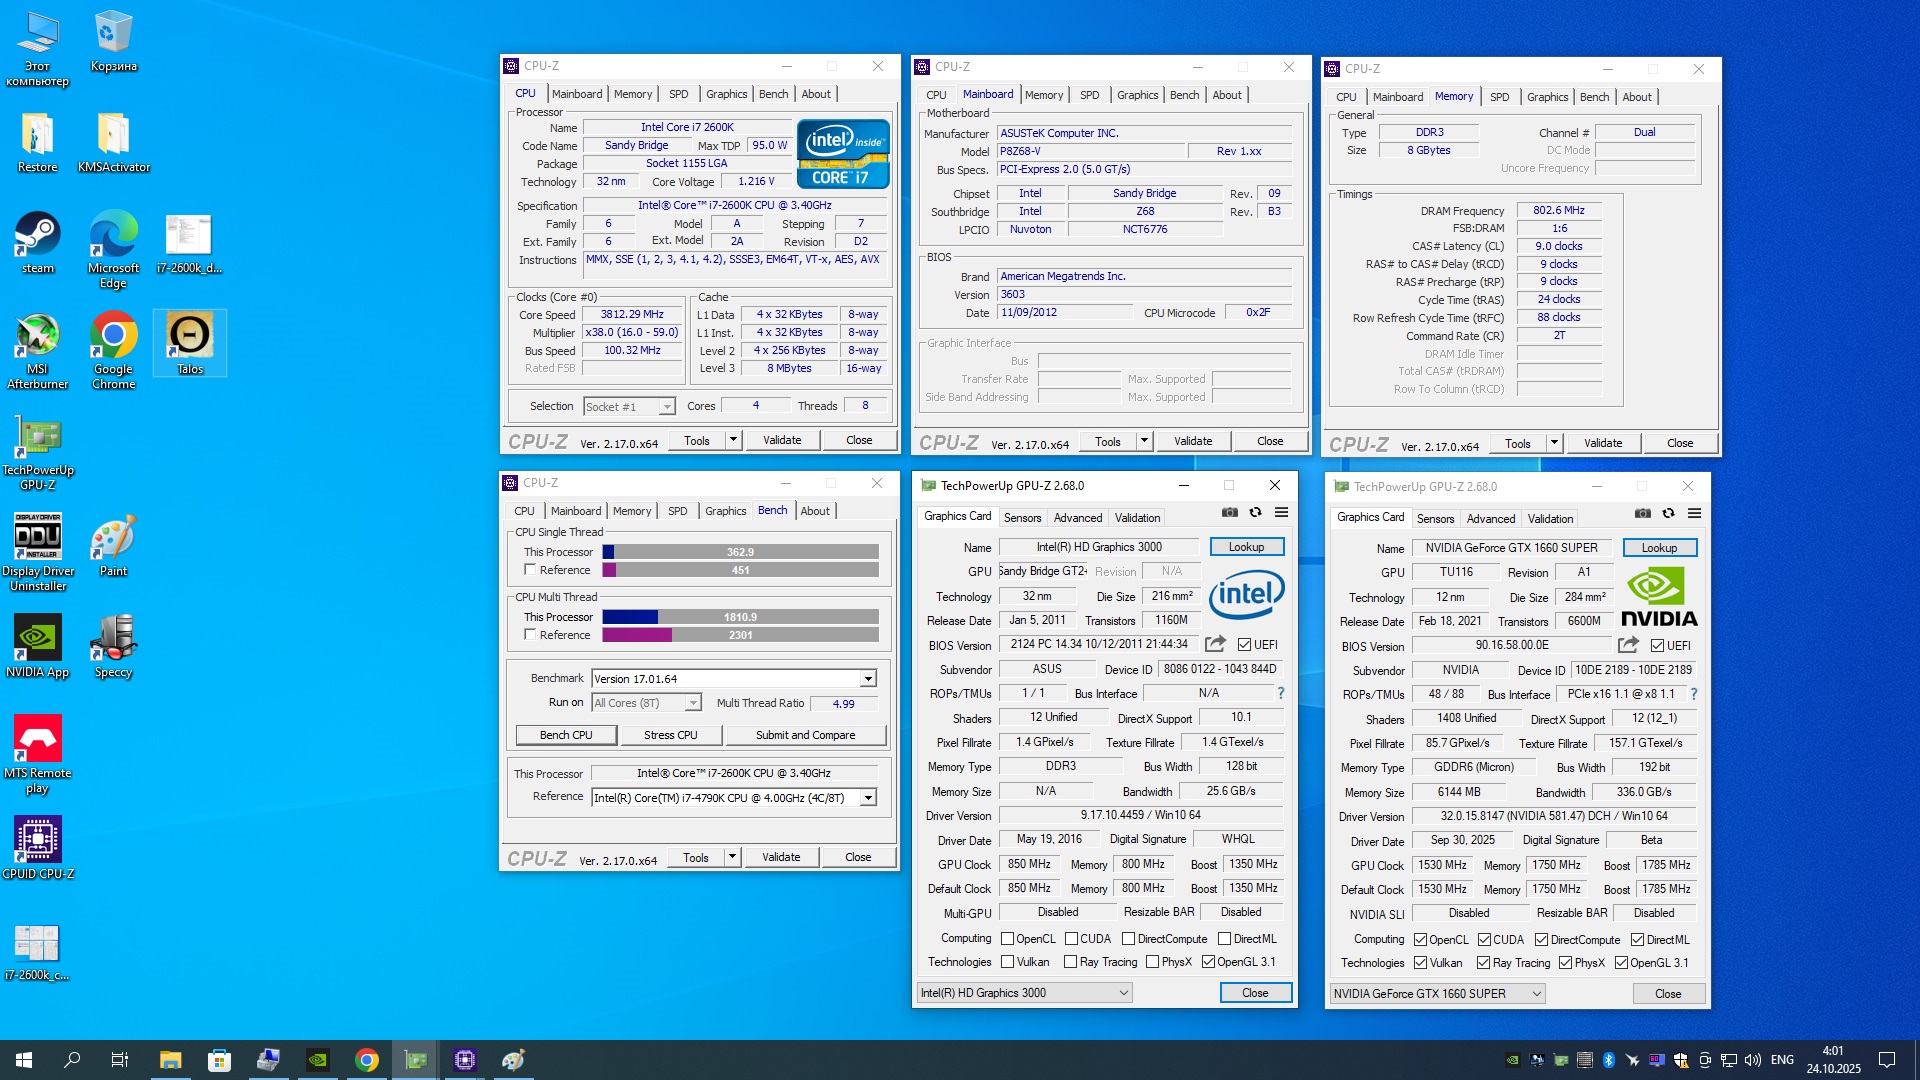Click the BIOS export share icon for NVIDIA card

tap(1628, 645)
